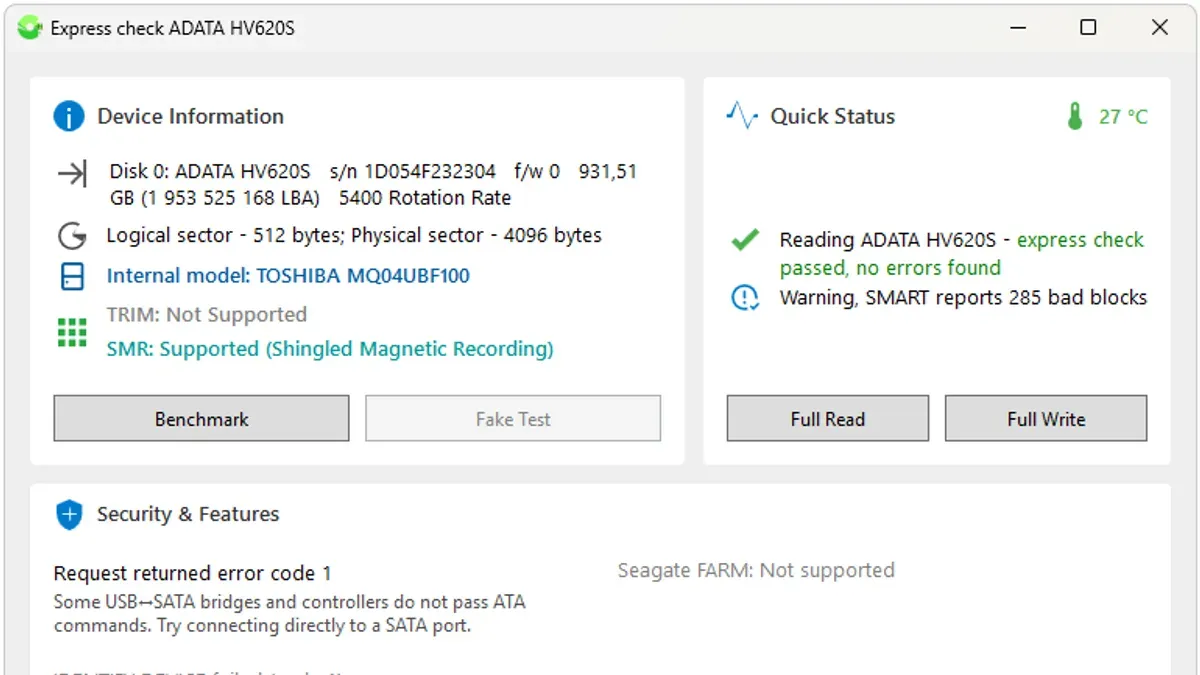Click 'Express check ADATA HV620S' window title
Image resolution: width=1200 pixels, height=675 pixels.
pos(172,28)
